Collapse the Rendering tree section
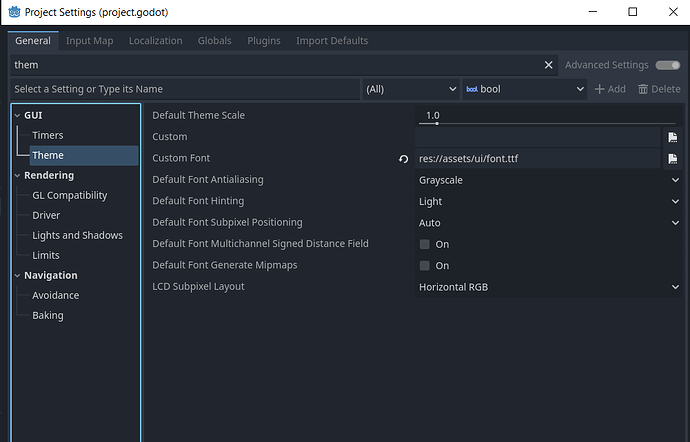This screenshot has width=690, height=442. point(17,176)
